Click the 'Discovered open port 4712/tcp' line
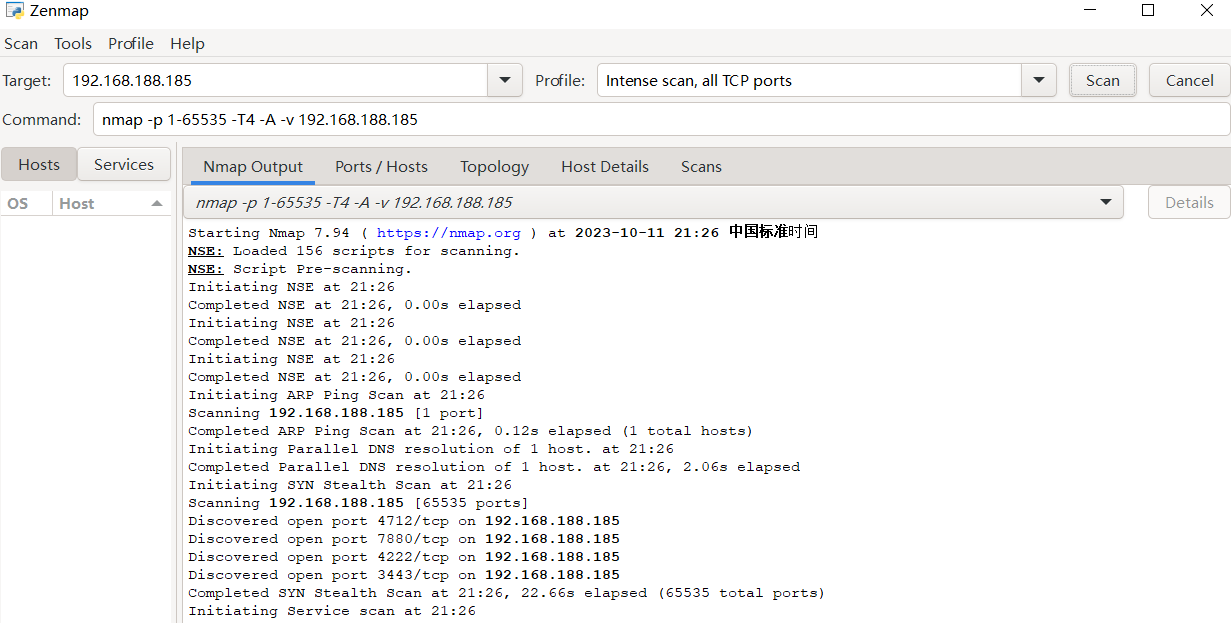This screenshot has width=1231, height=623. click(x=404, y=521)
